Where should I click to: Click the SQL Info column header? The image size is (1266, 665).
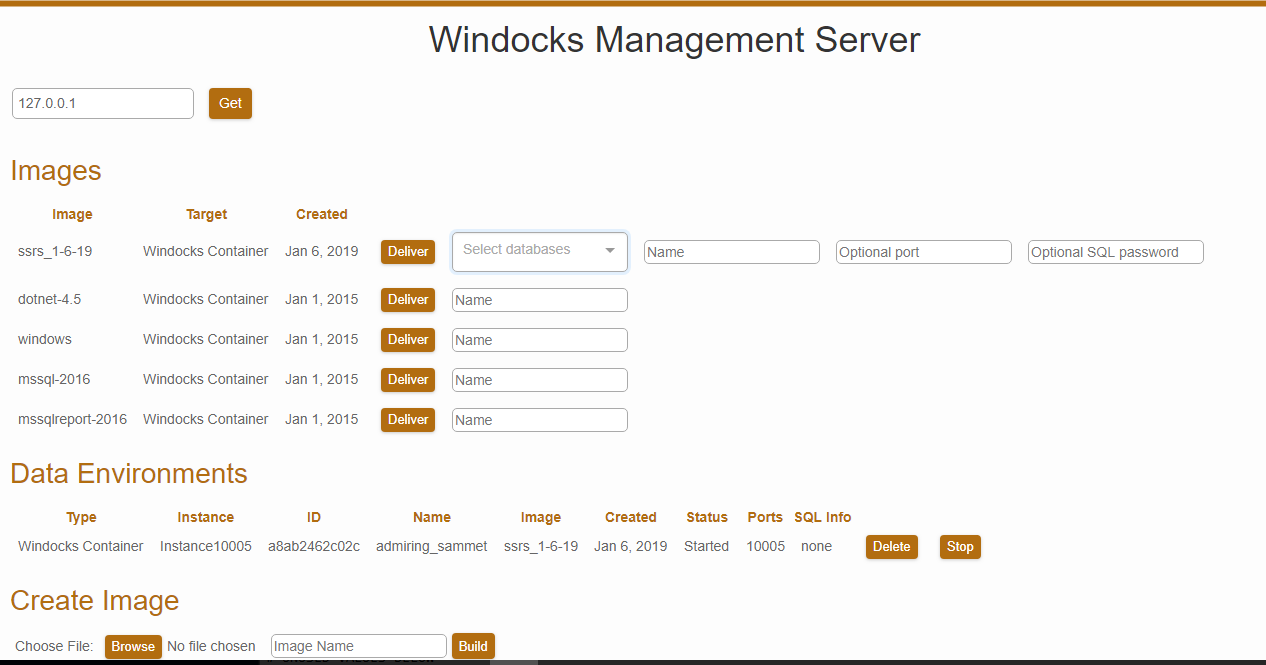pyautogui.click(x=823, y=517)
